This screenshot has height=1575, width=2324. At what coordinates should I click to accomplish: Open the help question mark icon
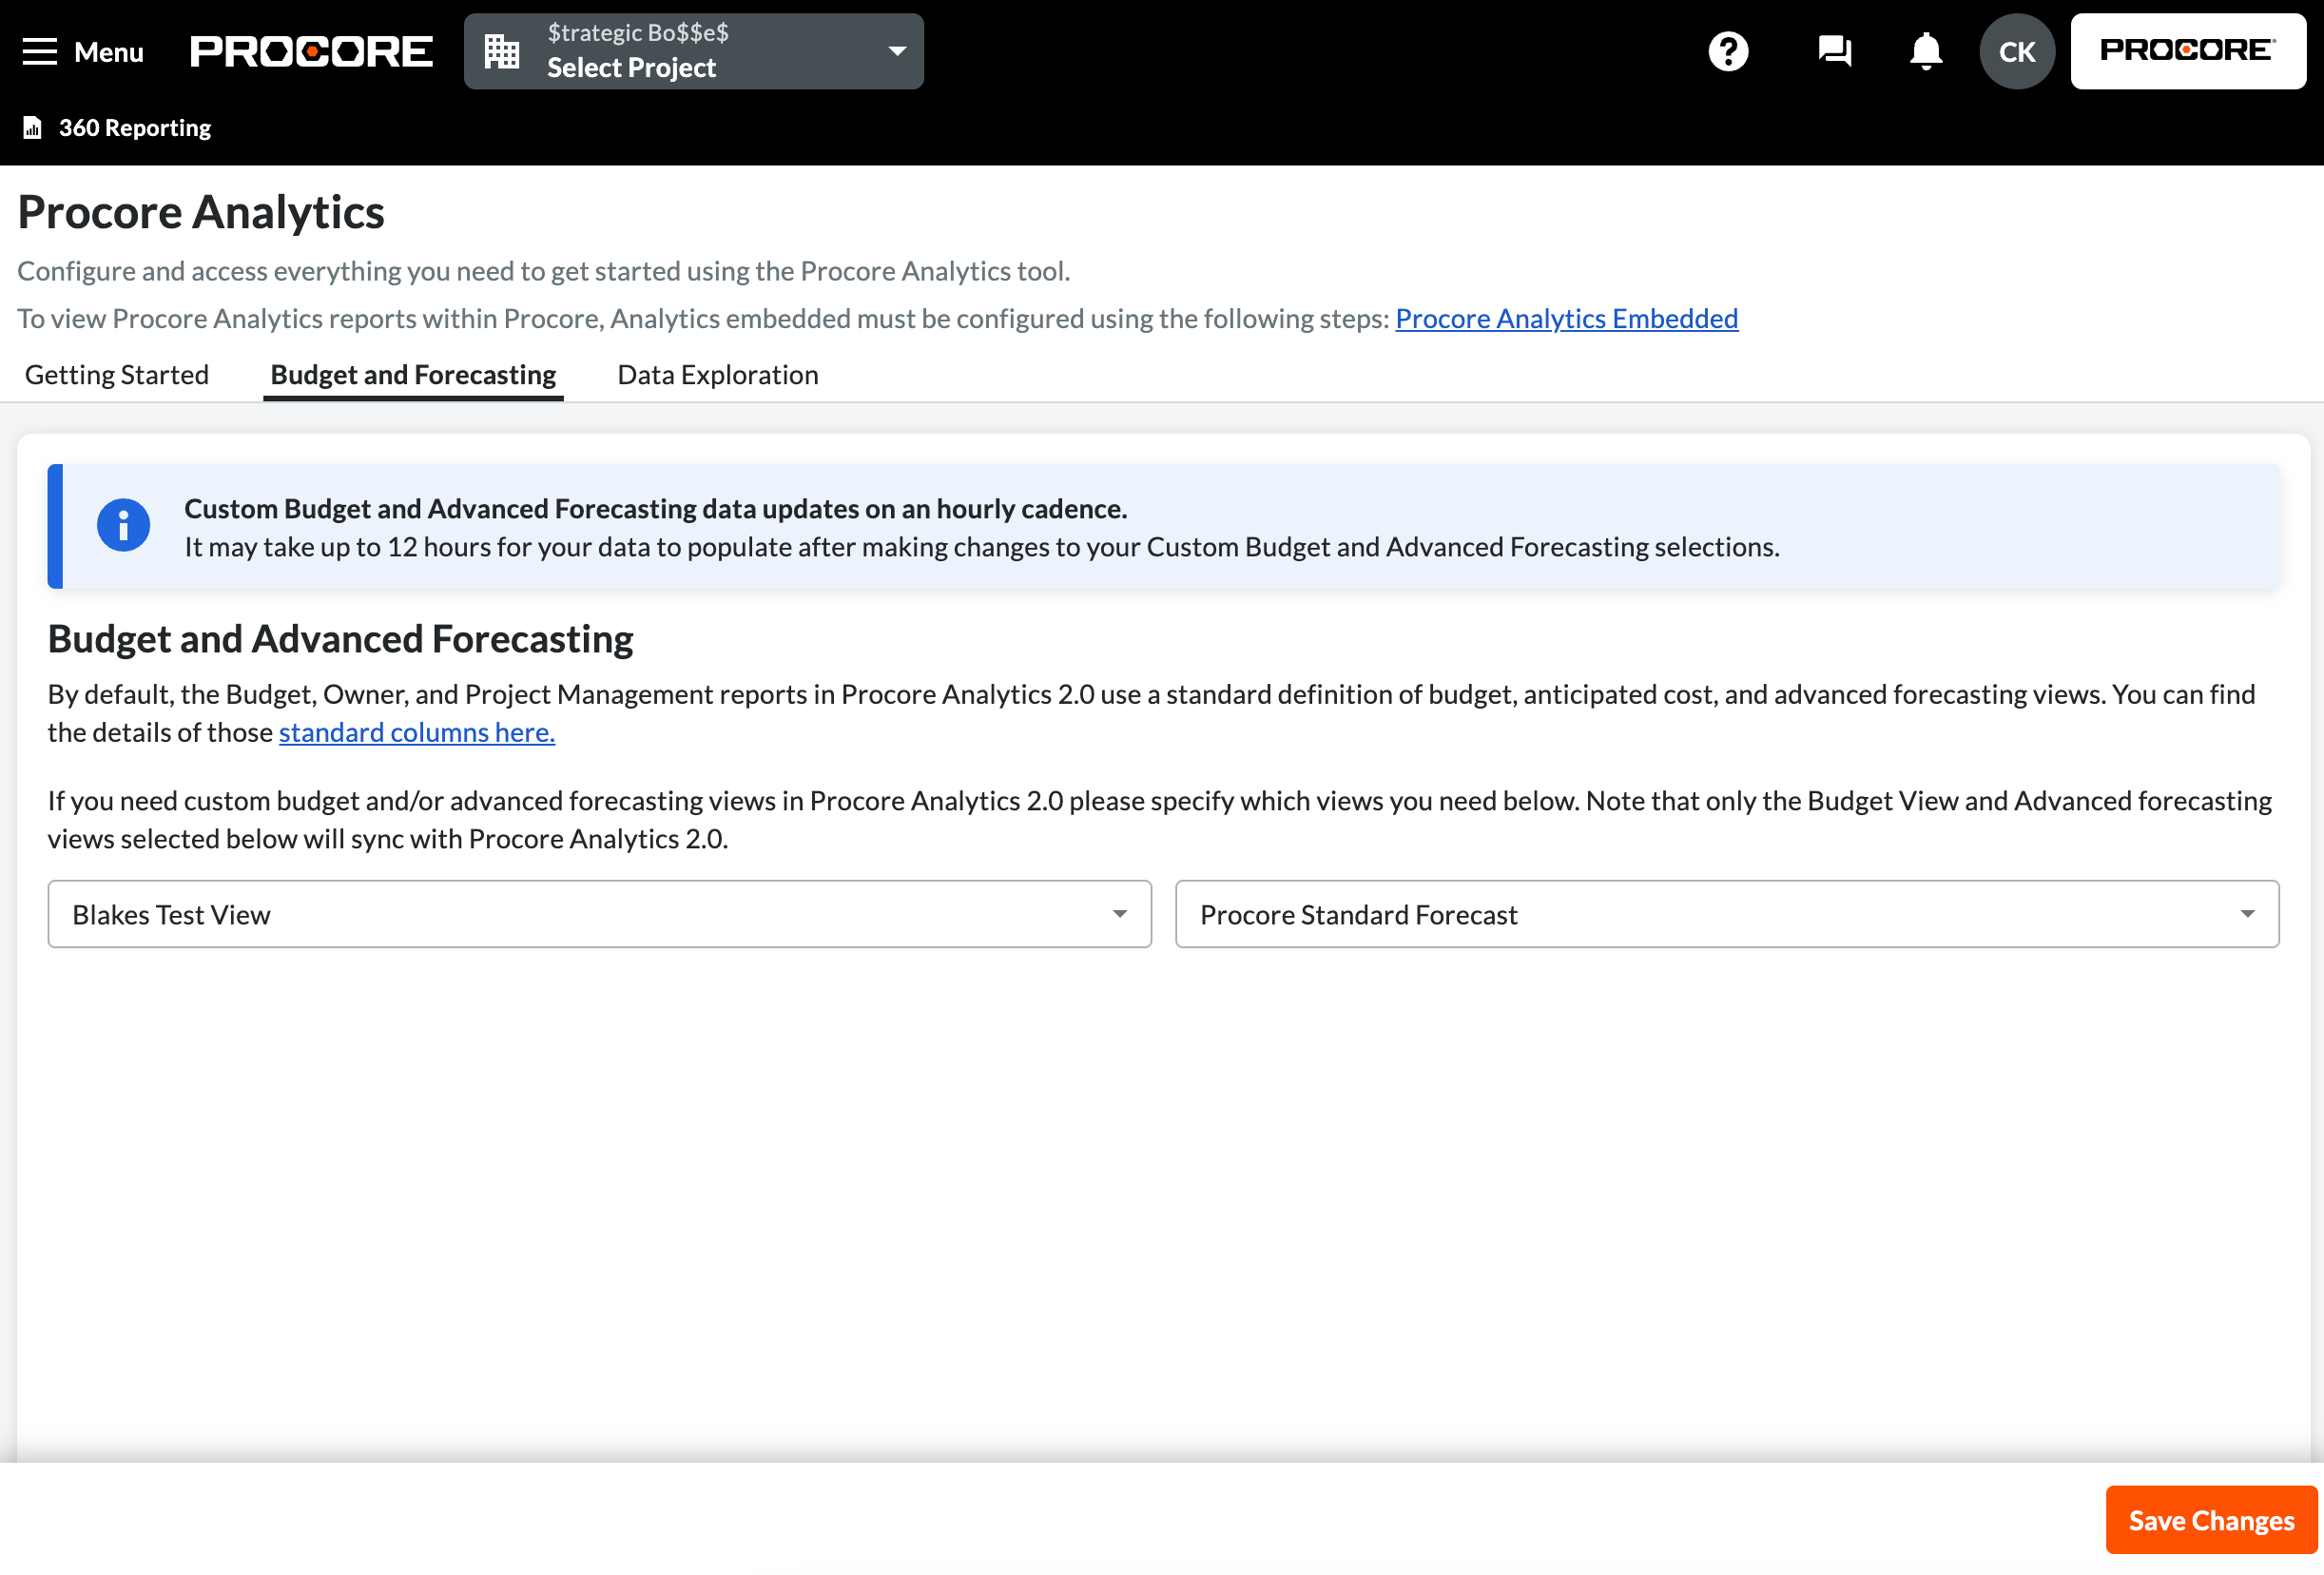click(x=1727, y=52)
